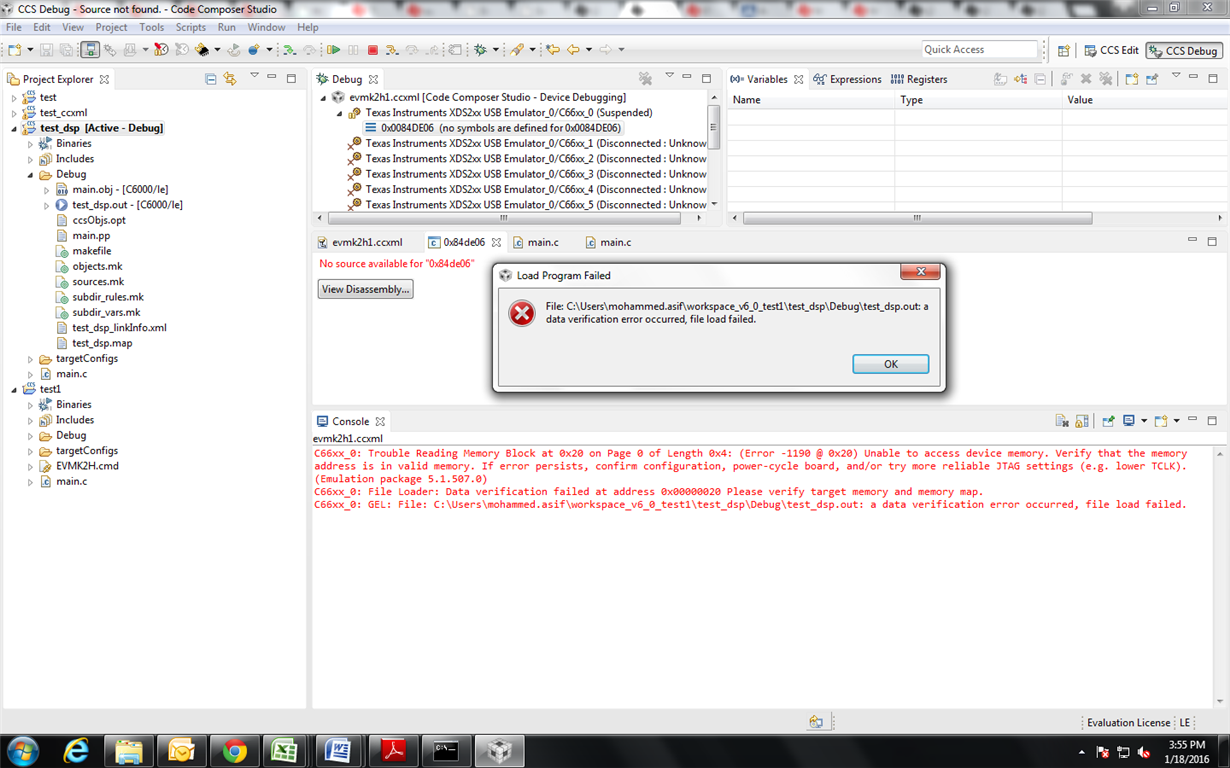The height and width of the screenshot is (768, 1230).
Task: Collapse the test_dsp project tree node
Action: [14, 128]
